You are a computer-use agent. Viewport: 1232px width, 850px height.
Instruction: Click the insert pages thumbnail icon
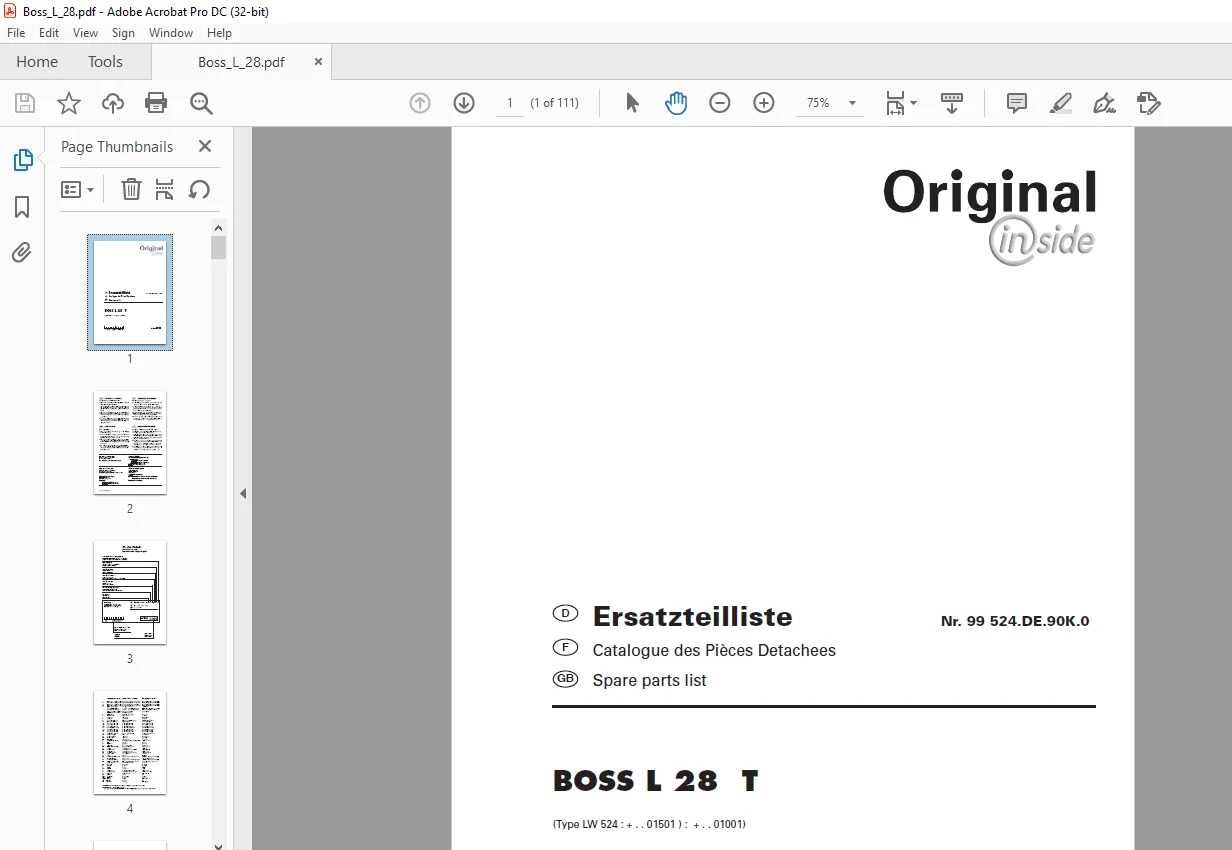pos(165,189)
